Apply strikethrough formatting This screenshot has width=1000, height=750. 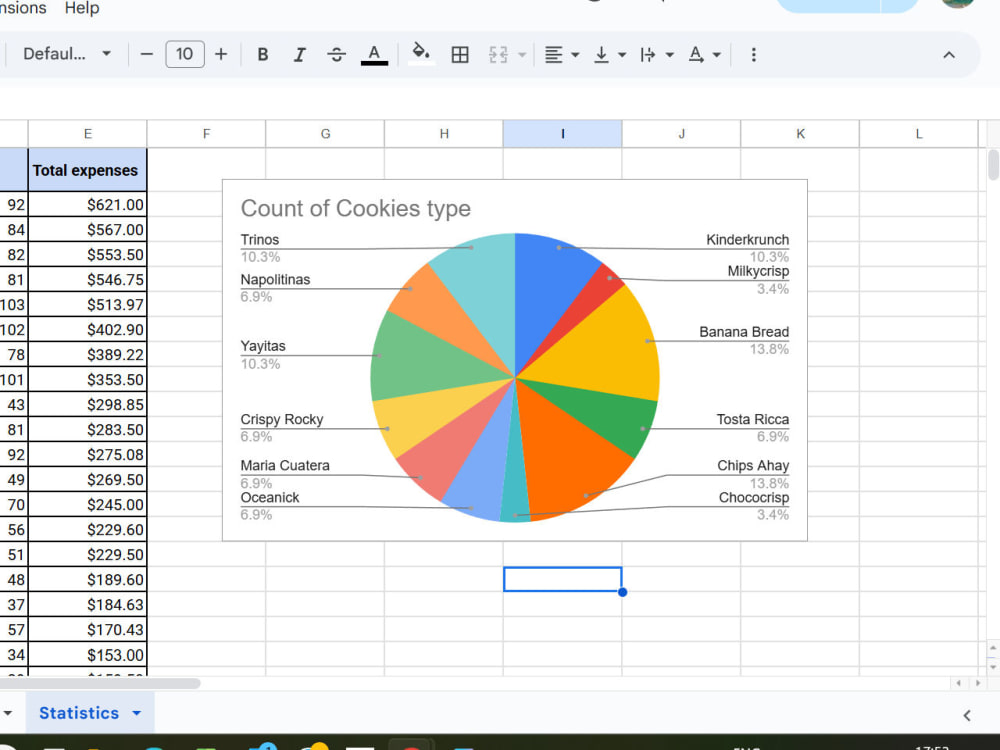point(336,55)
